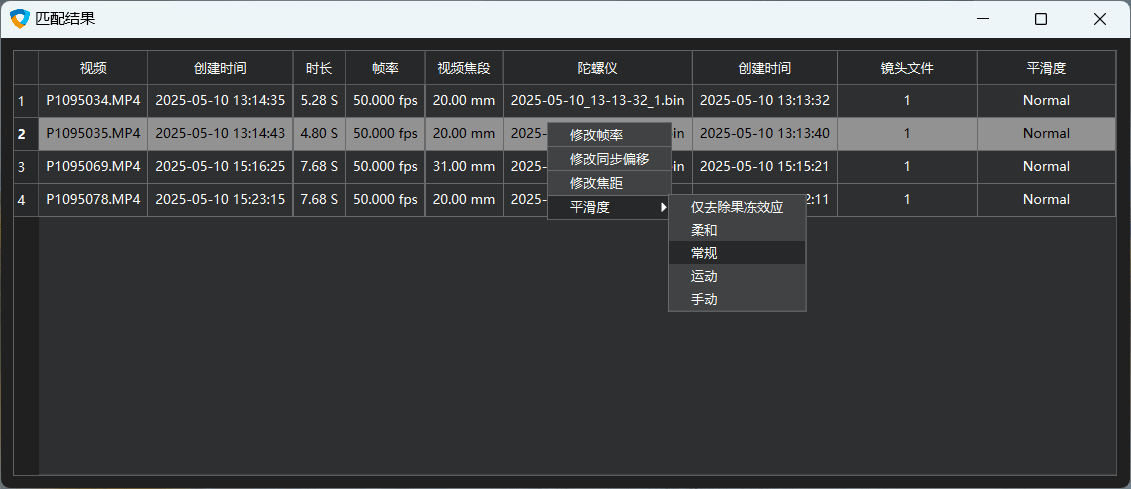
Task: Click 31.00 mm focal length cell
Action: coord(464,166)
